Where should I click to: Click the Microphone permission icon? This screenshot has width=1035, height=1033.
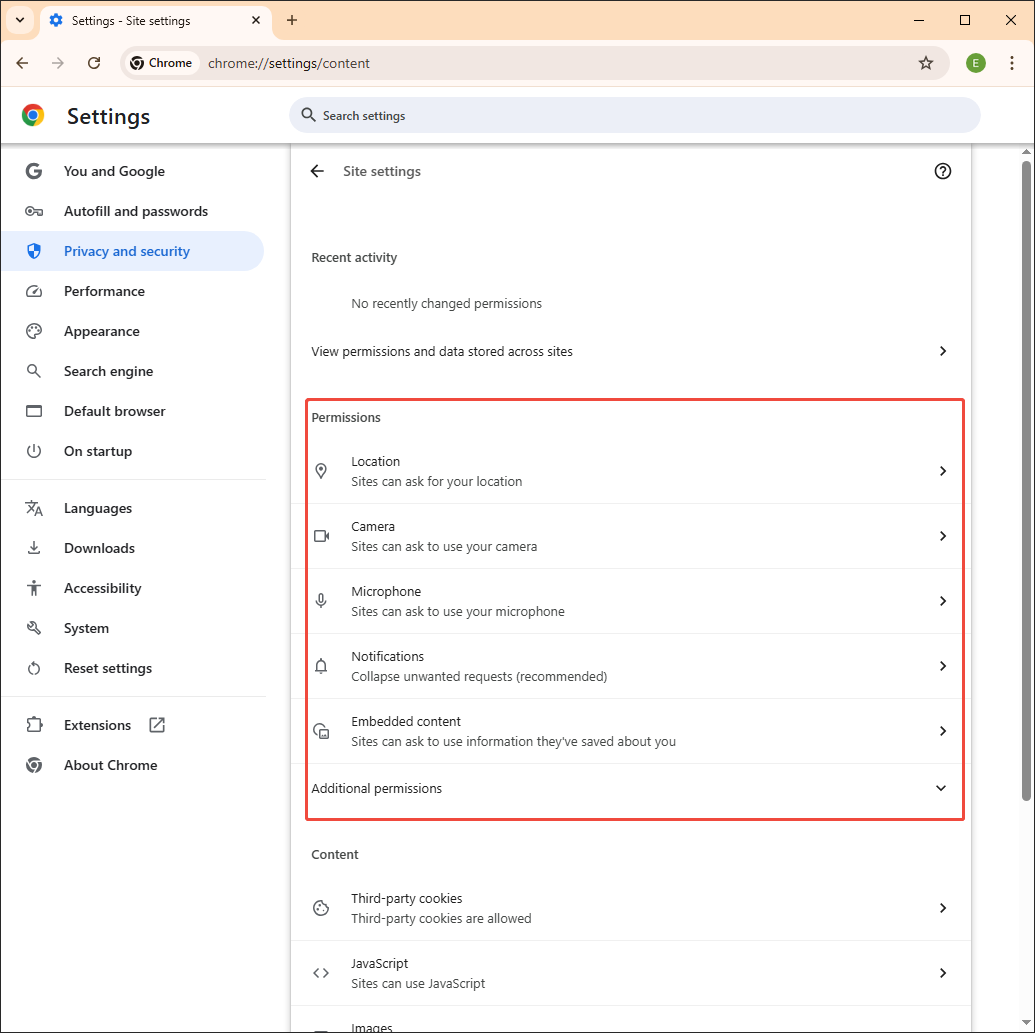(x=321, y=600)
